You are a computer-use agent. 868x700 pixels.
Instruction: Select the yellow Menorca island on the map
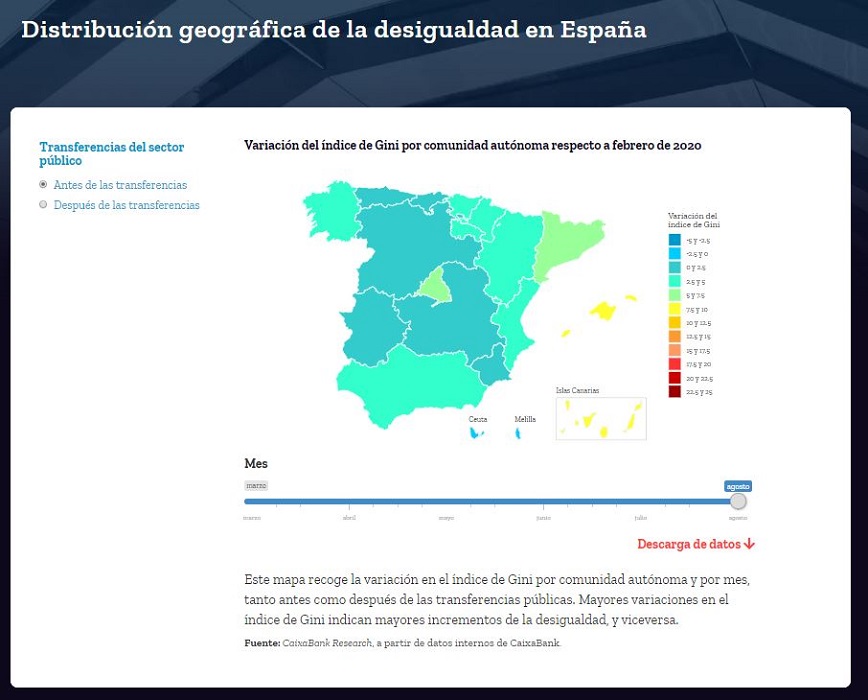click(631, 298)
